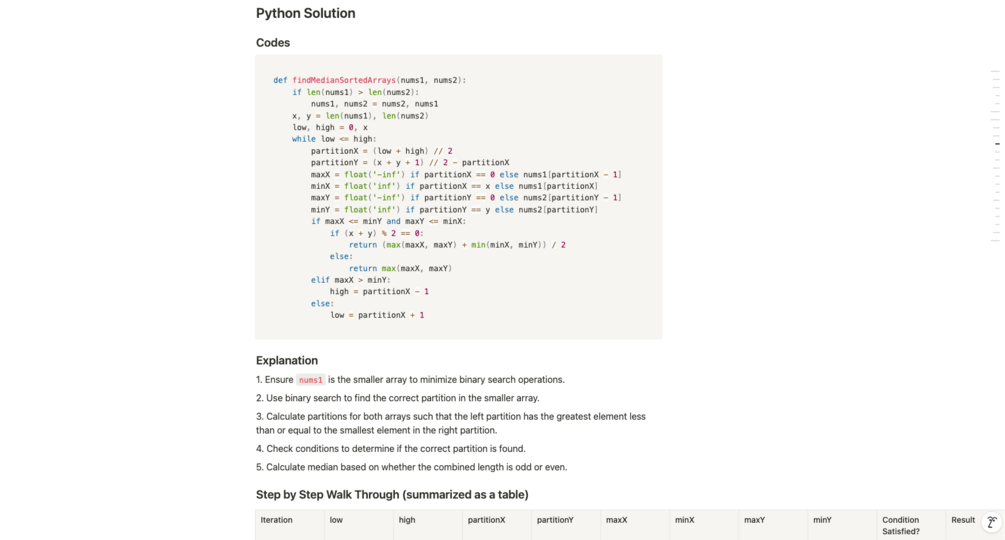
Task: Click the 'def findMedianSortedArrays' code line
Action: 370,80
